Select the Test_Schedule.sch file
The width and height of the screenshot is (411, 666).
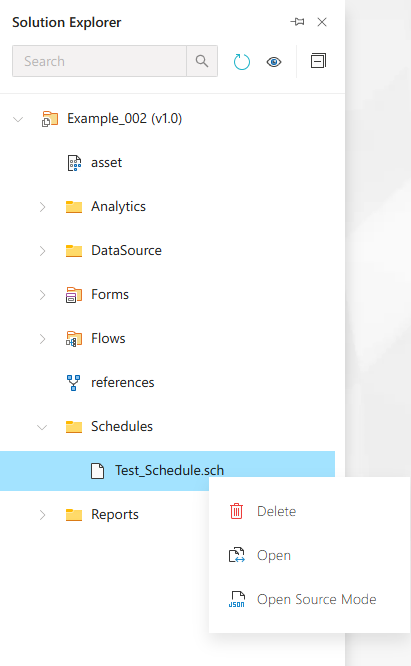(x=167, y=471)
